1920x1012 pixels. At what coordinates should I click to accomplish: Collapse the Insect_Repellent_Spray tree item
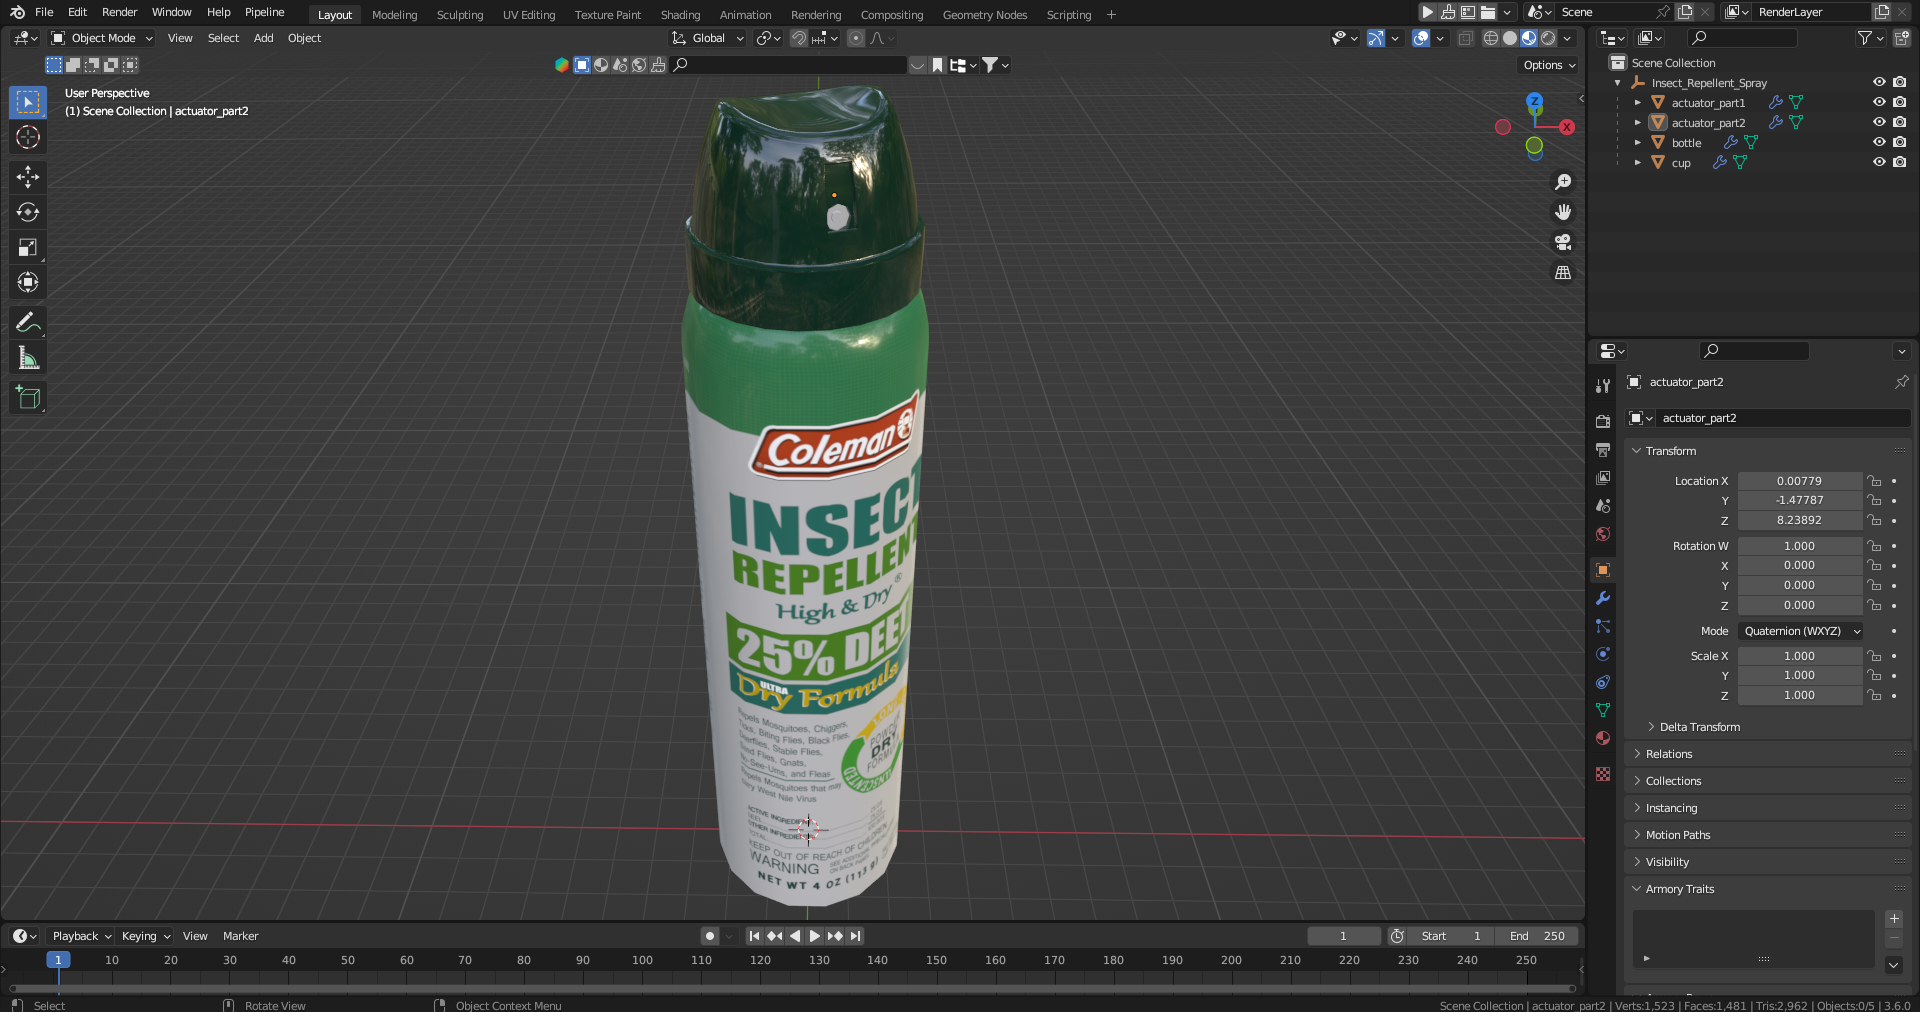(1617, 82)
